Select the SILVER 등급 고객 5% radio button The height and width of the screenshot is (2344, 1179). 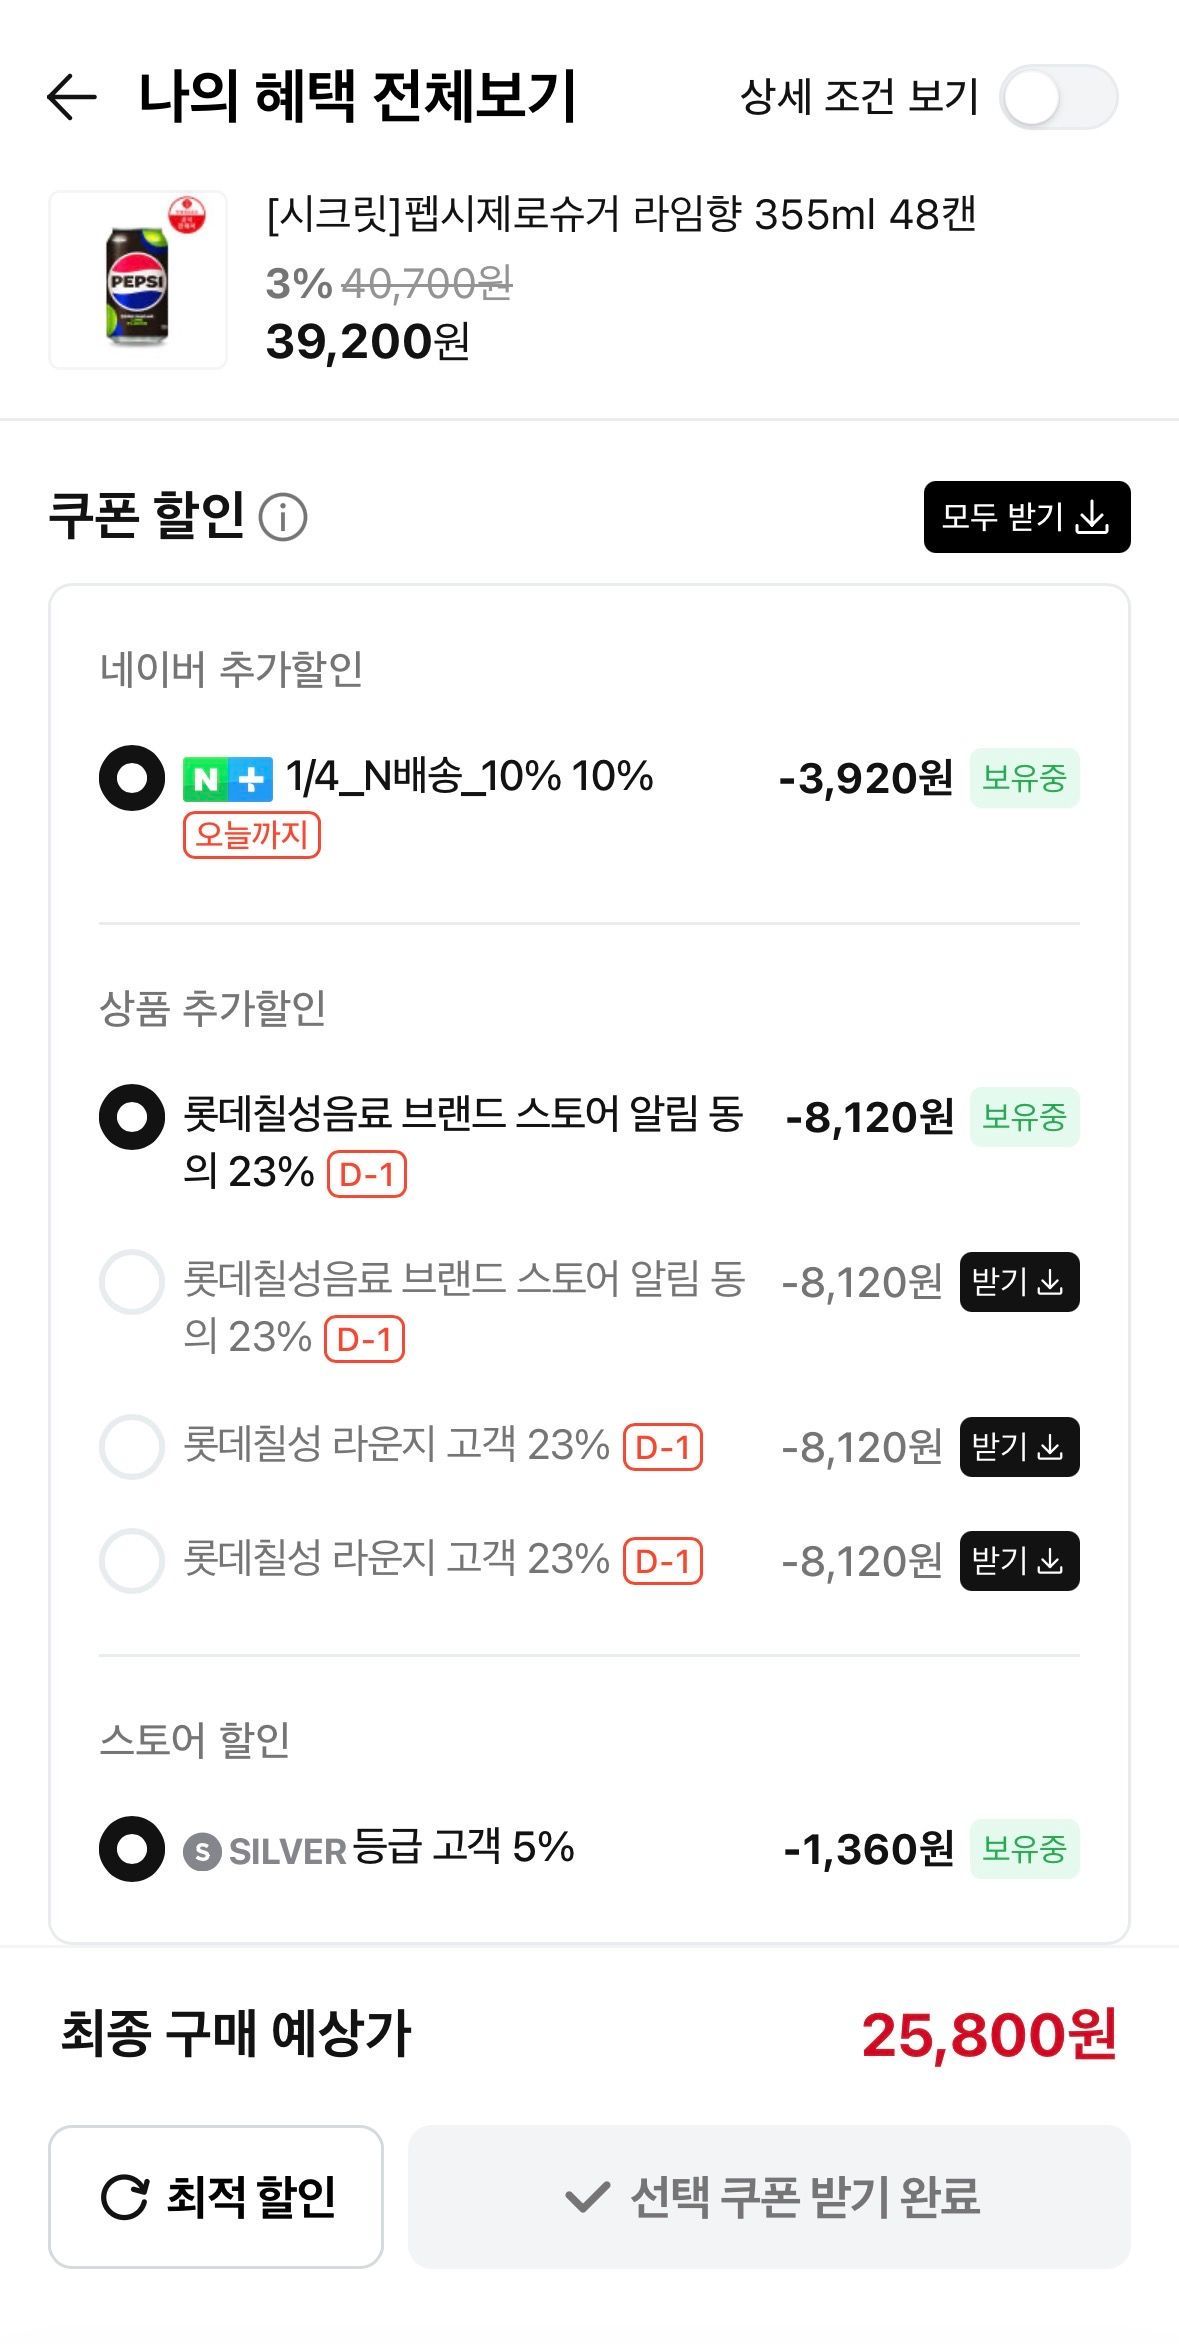(132, 1849)
